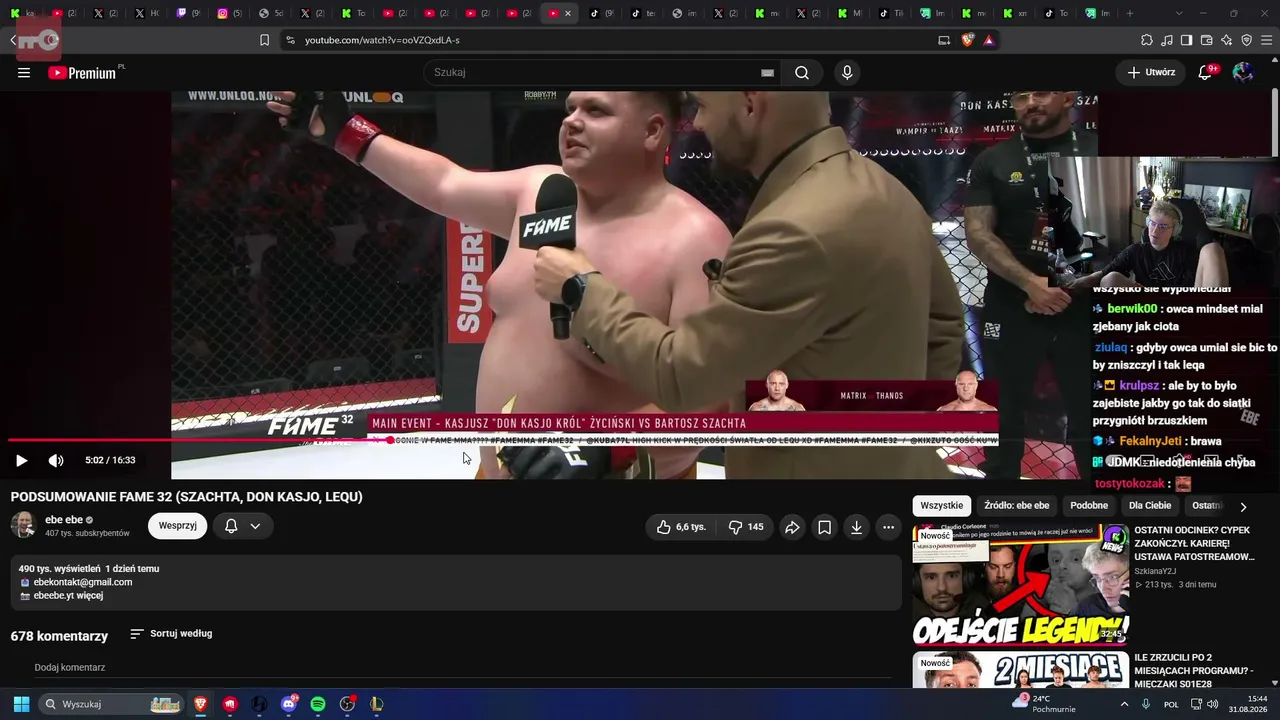Toggle the browser sidebar panel
This screenshot has width=1280, height=720.
[x=1186, y=40]
